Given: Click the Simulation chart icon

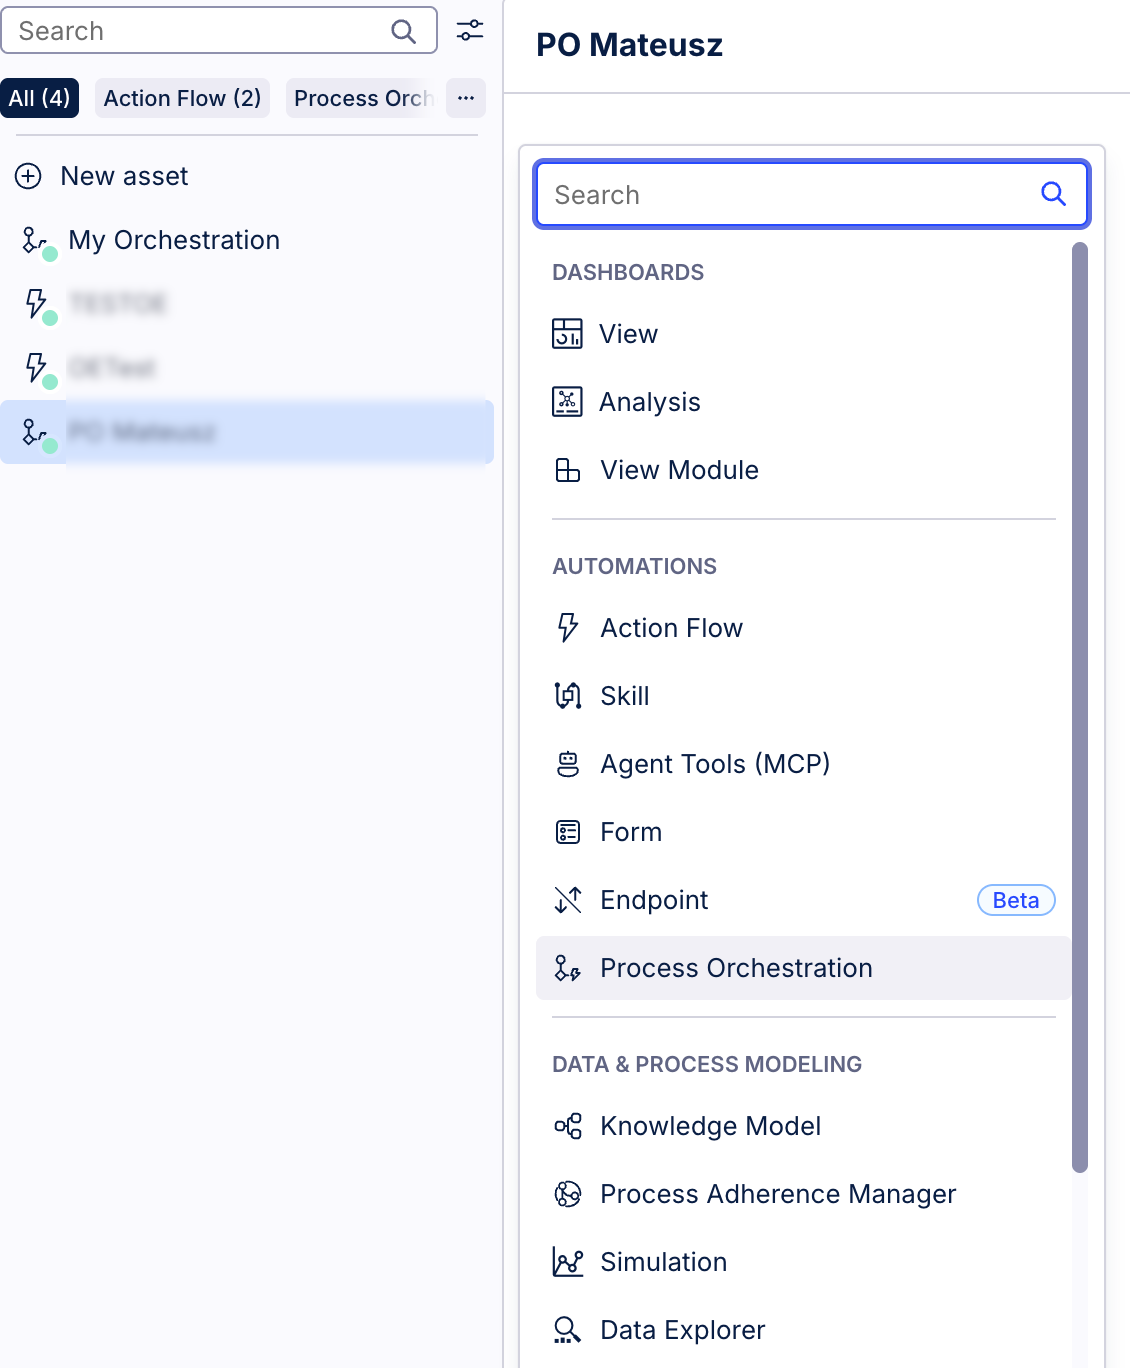Looking at the screenshot, I should 568,1262.
